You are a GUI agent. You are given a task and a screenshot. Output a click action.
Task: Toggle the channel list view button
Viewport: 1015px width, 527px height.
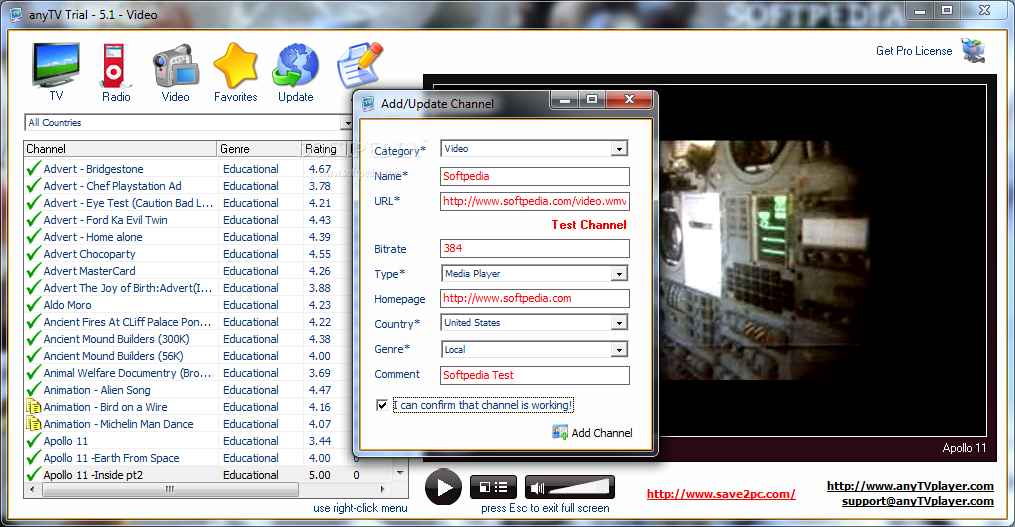tap(493, 487)
